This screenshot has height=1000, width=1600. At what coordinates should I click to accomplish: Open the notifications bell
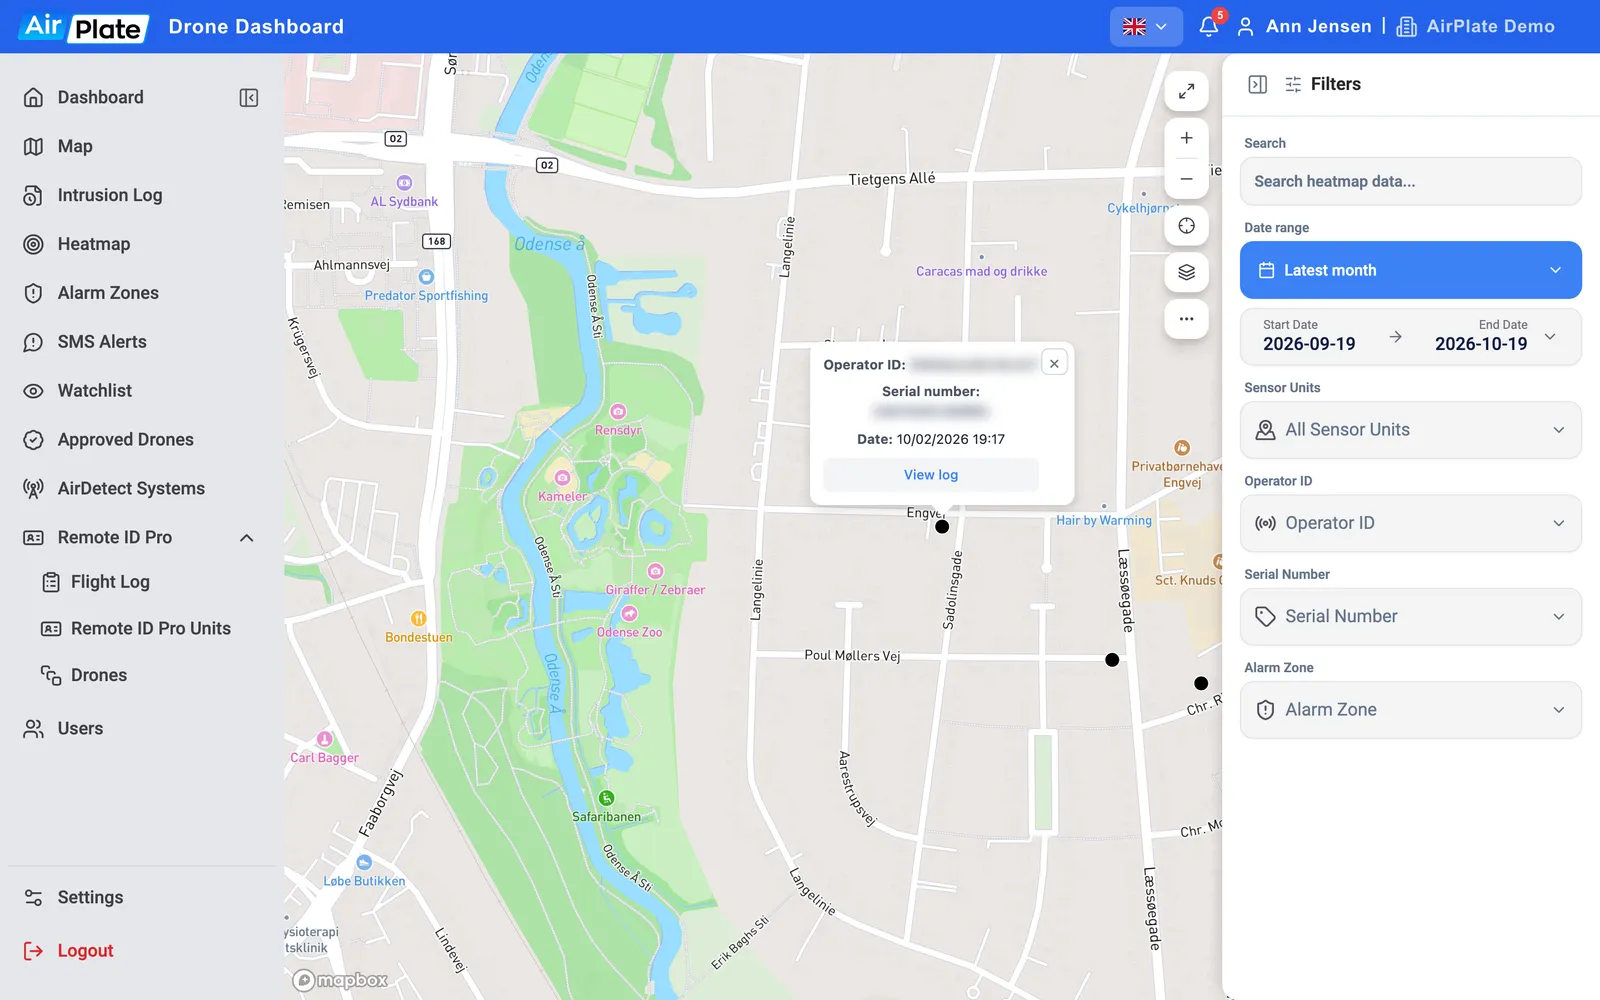(x=1209, y=26)
